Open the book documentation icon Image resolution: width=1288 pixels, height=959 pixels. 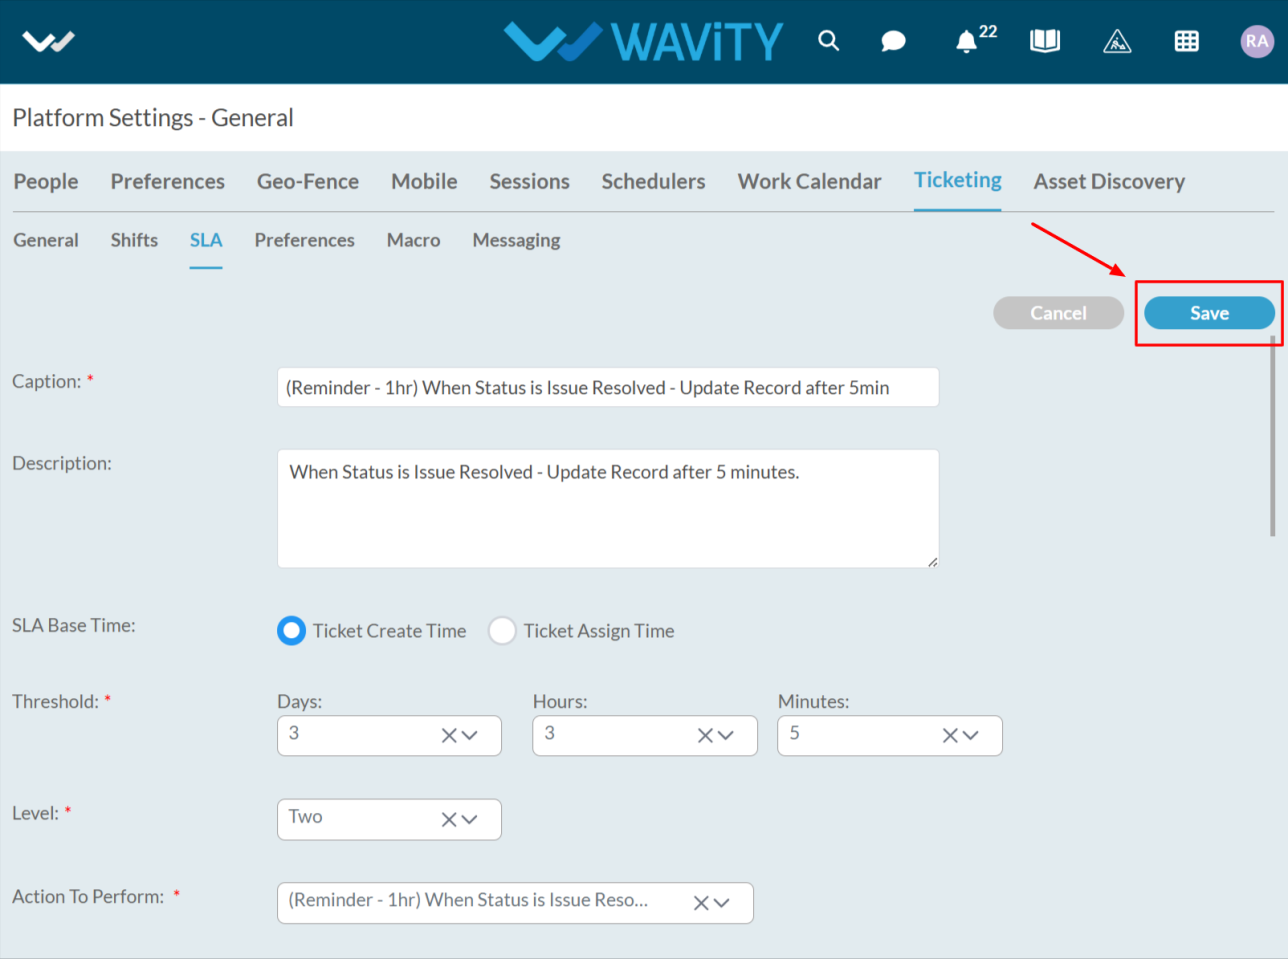[1045, 41]
